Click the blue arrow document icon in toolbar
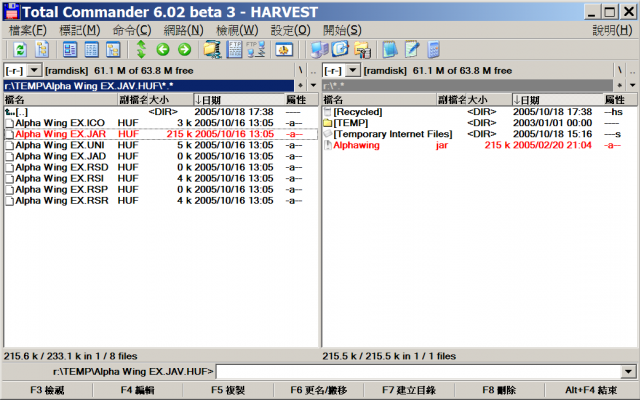 tap(340, 50)
